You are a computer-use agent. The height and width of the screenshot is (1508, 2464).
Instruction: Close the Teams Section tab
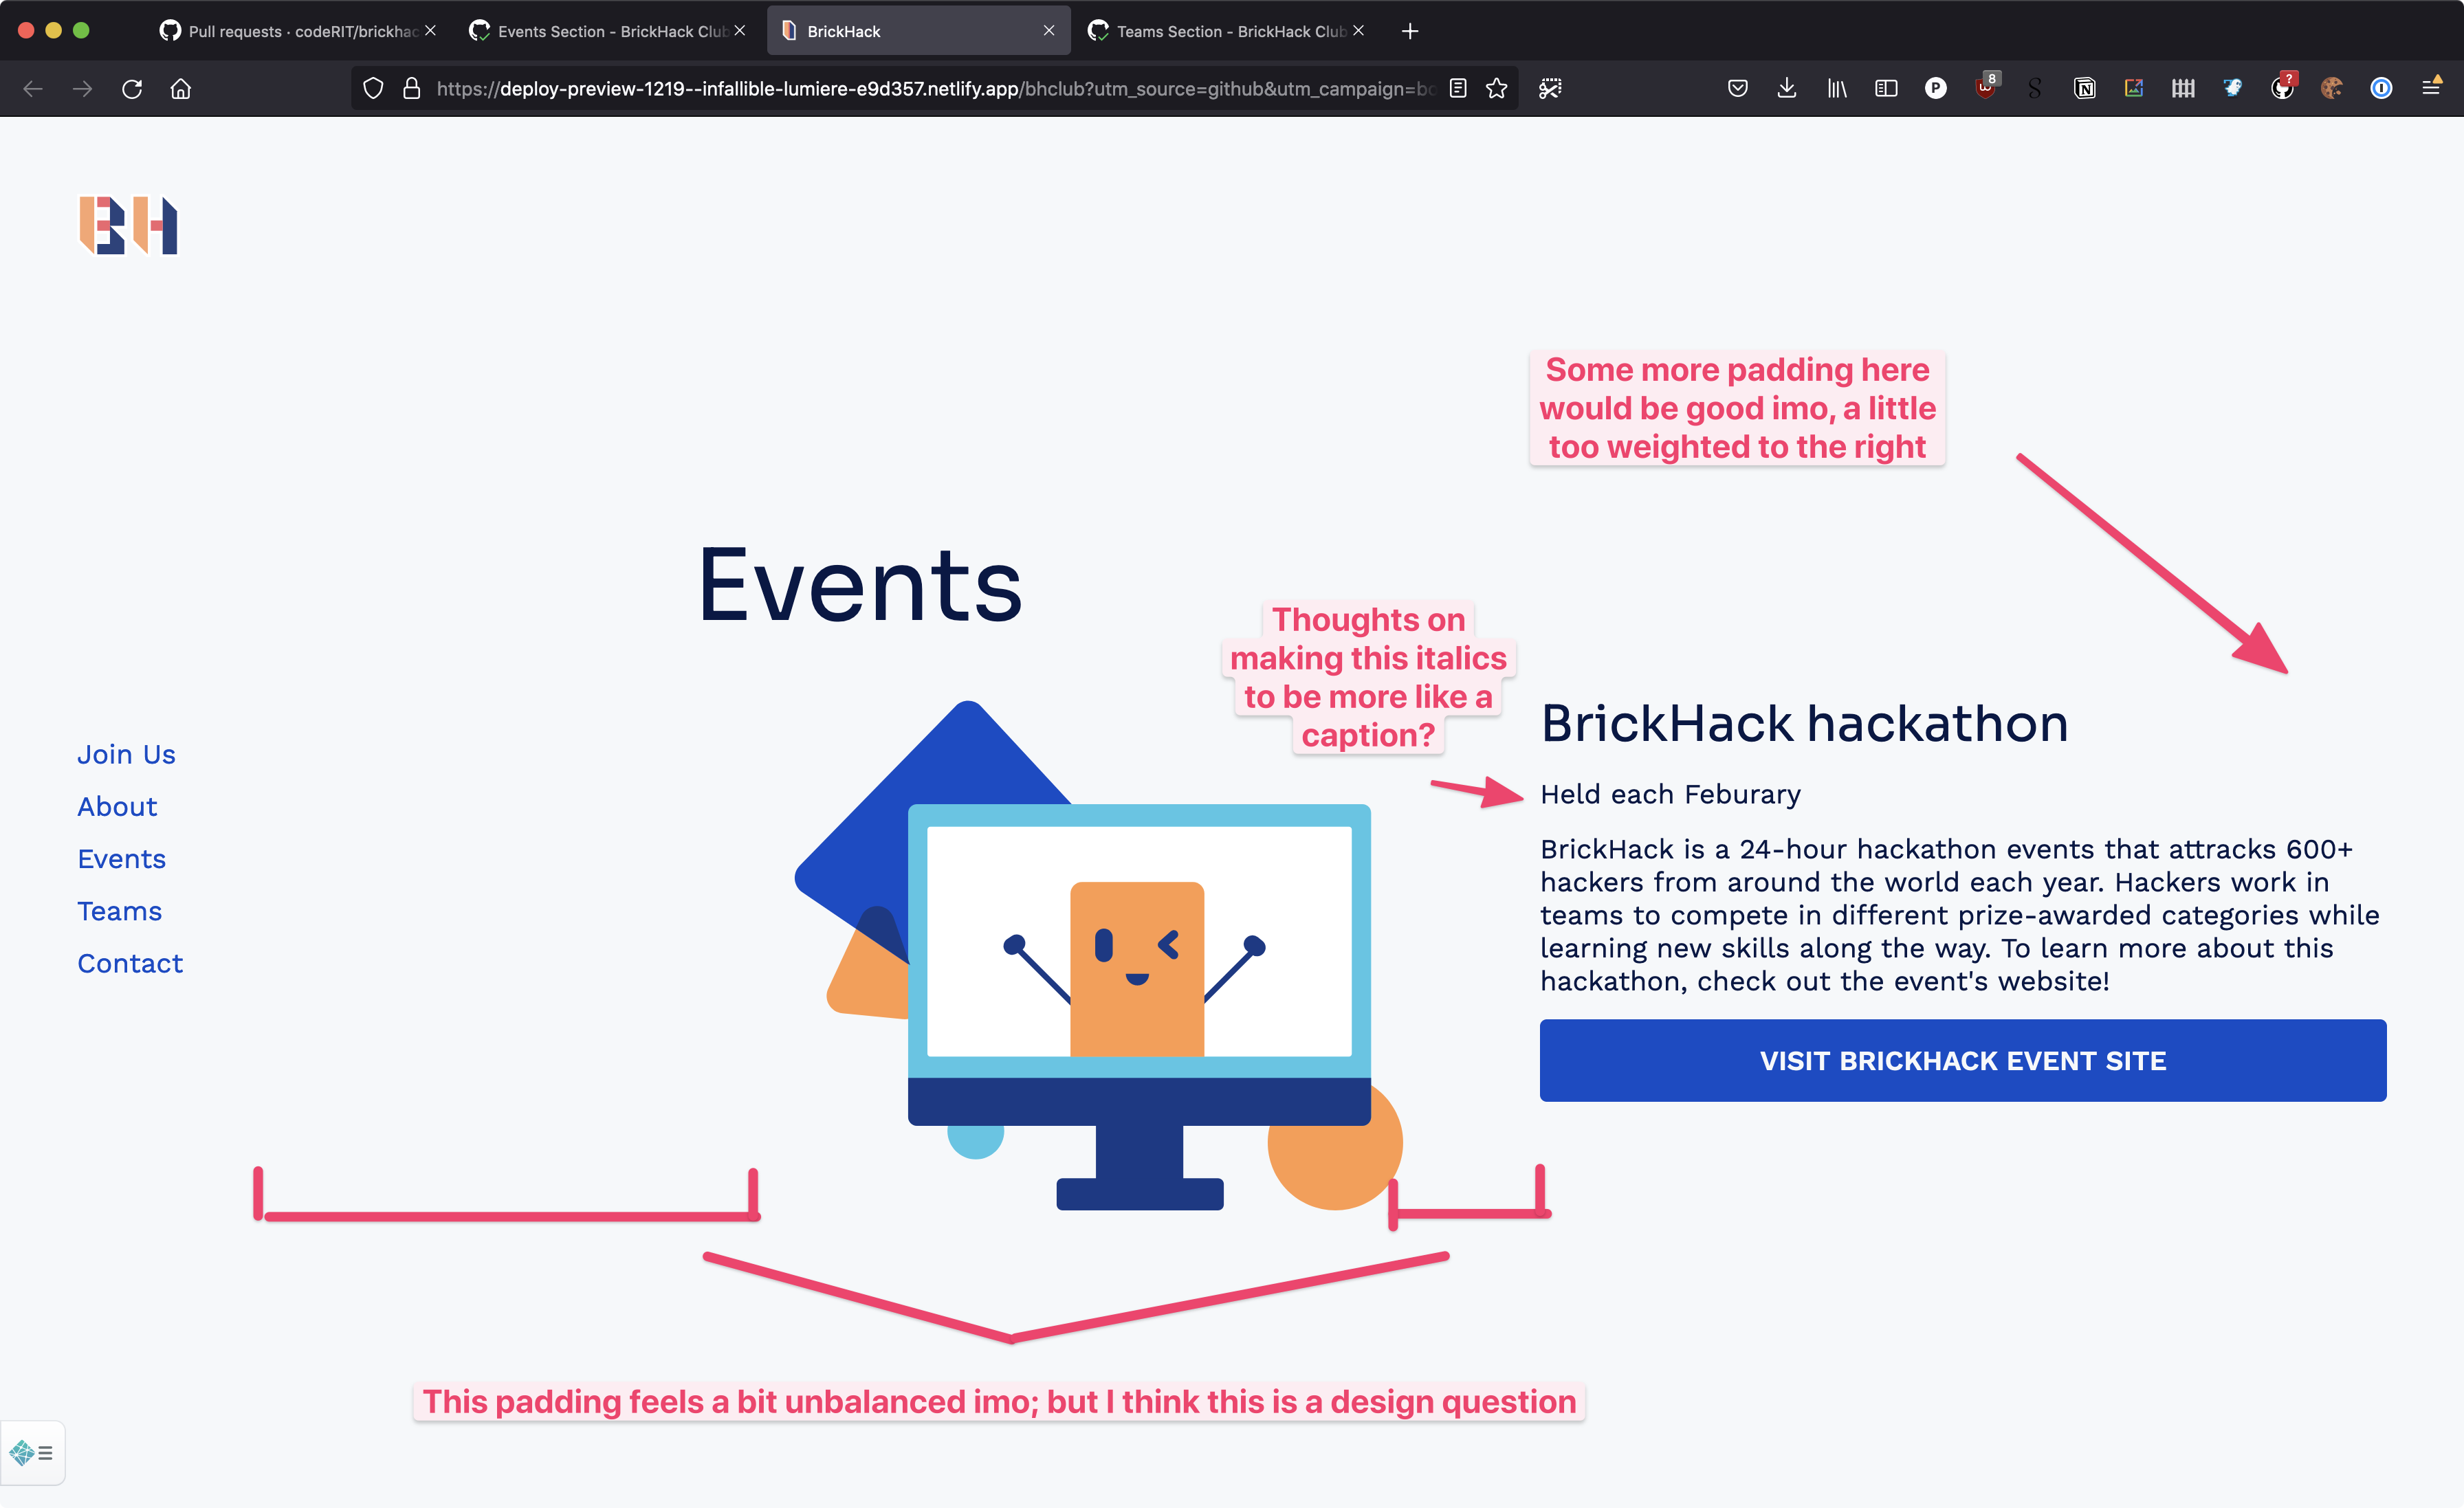pos(1358,31)
